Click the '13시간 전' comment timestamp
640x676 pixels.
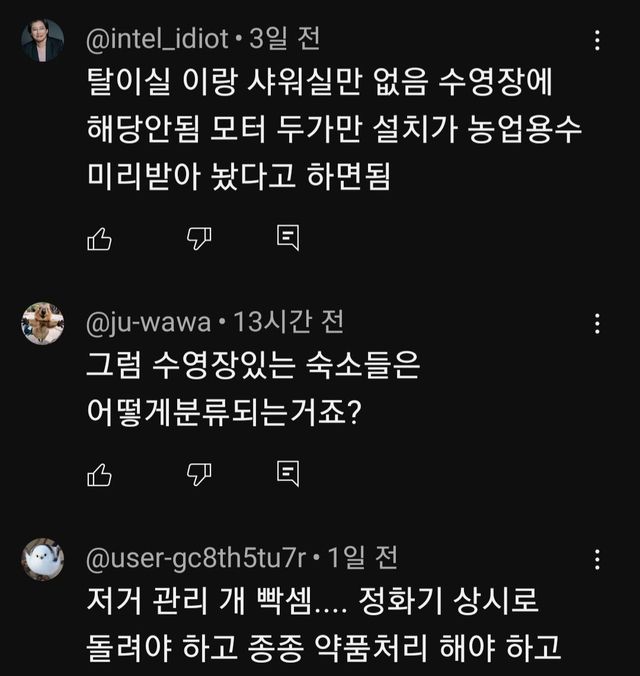[x=289, y=322]
